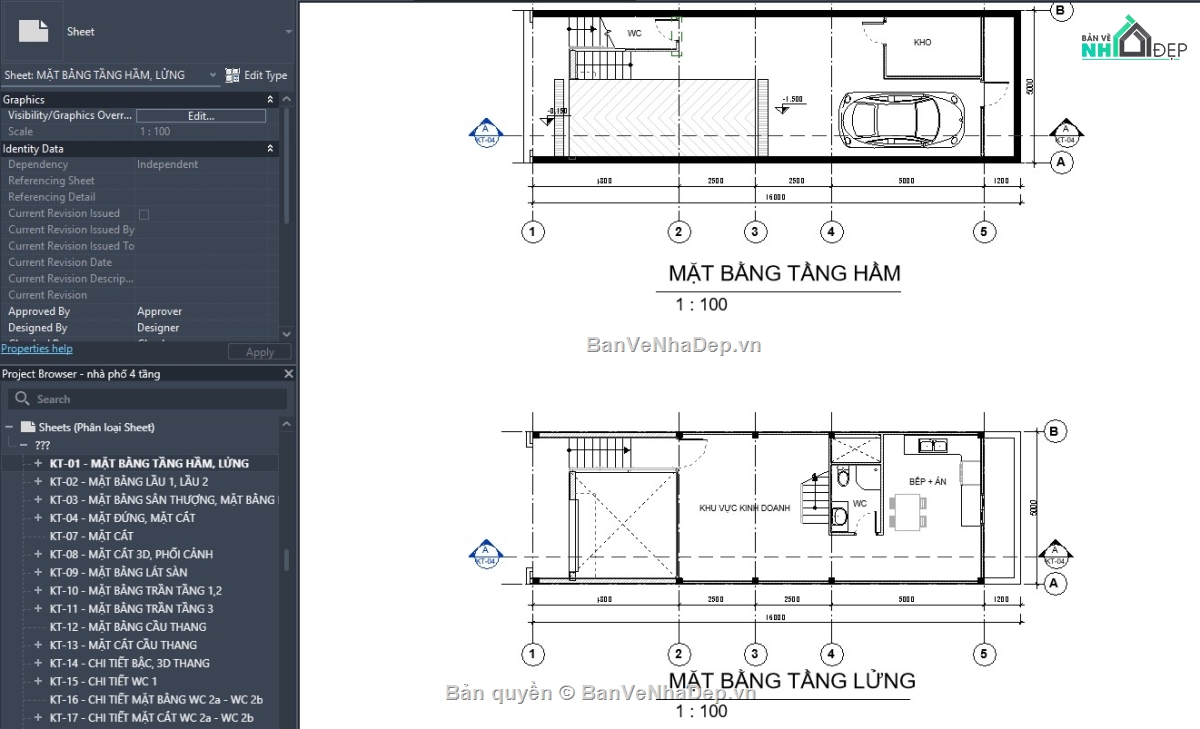The image size is (1200, 729).
Task: Select grid bubble 2 under the TẦNG LỬNG plan
Action: click(679, 655)
